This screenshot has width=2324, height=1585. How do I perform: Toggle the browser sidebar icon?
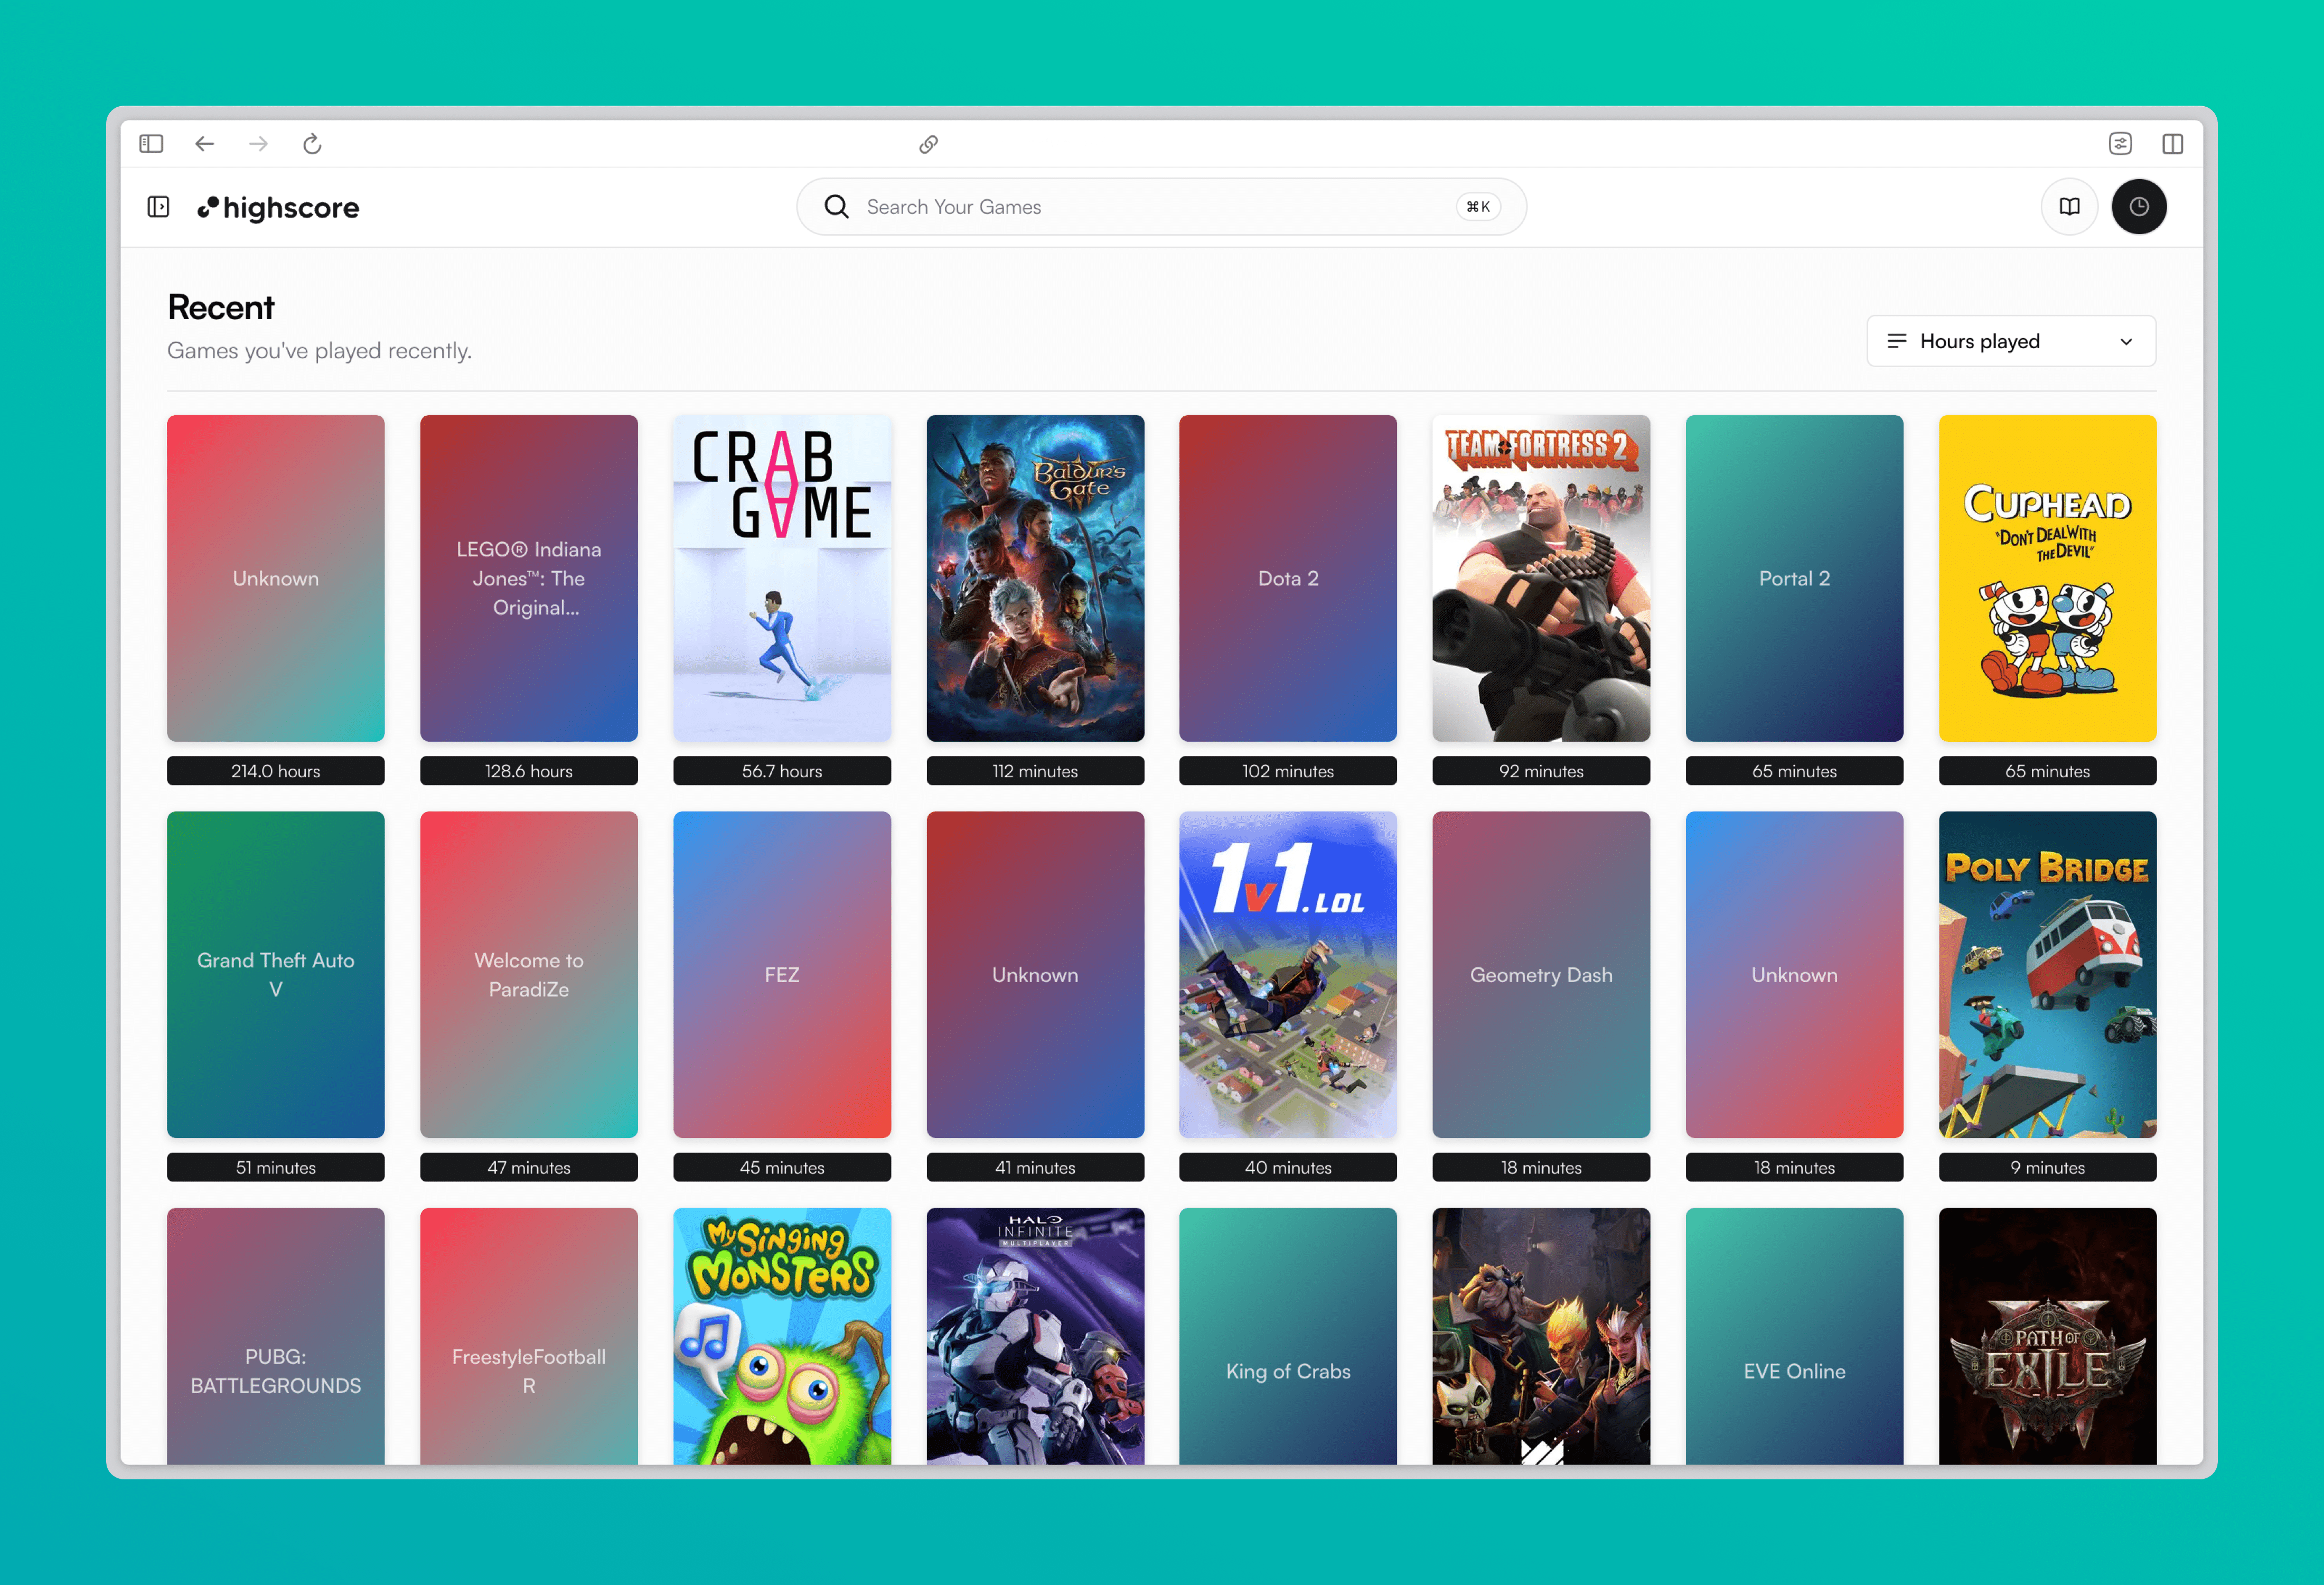(151, 144)
